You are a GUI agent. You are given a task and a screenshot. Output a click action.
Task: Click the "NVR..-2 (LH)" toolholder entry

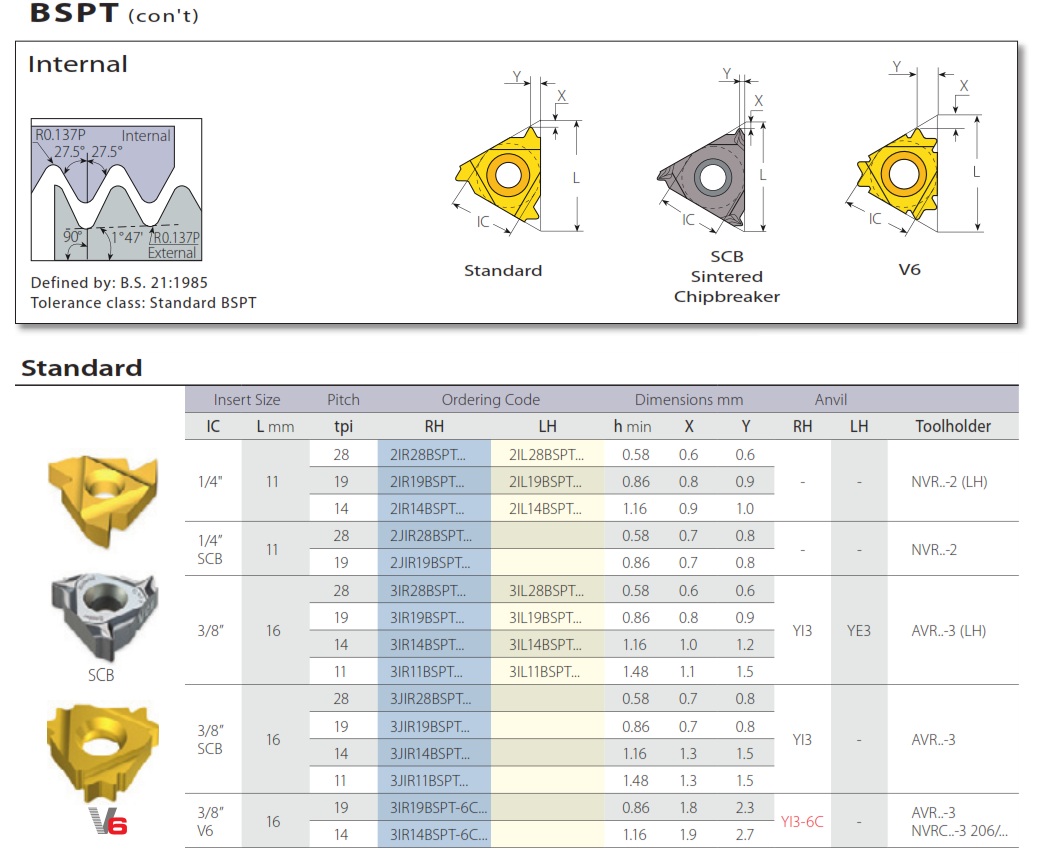pos(949,482)
